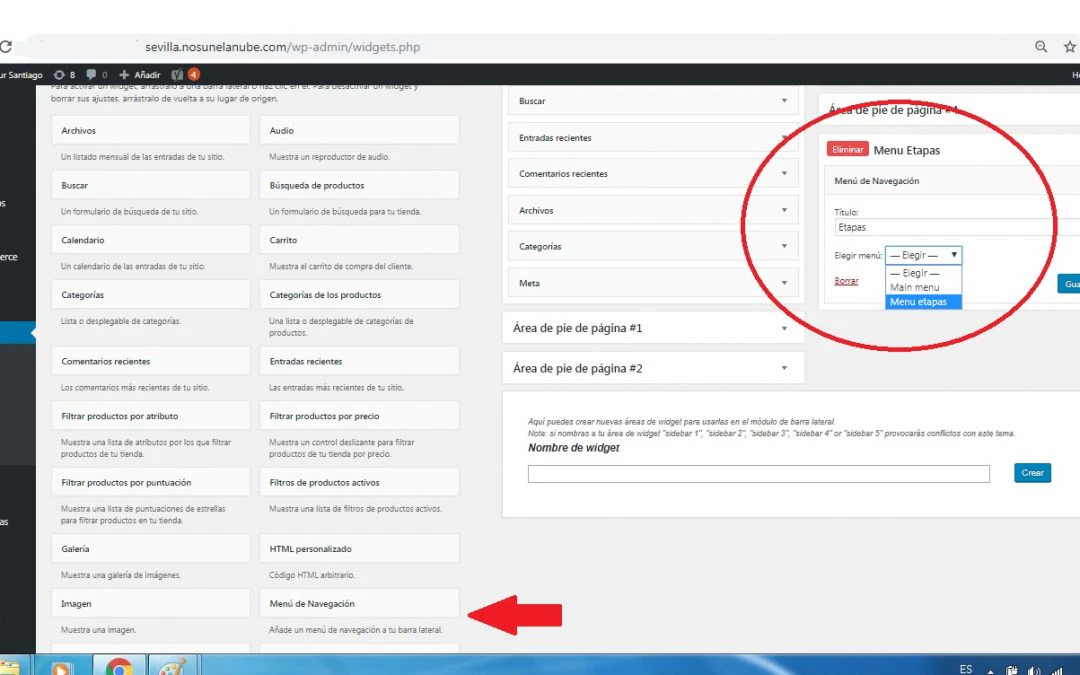This screenshot has width=1080, height=675.
Task: Expand the Área de pie de página #1 panel
Action: (x=784, y=328)
